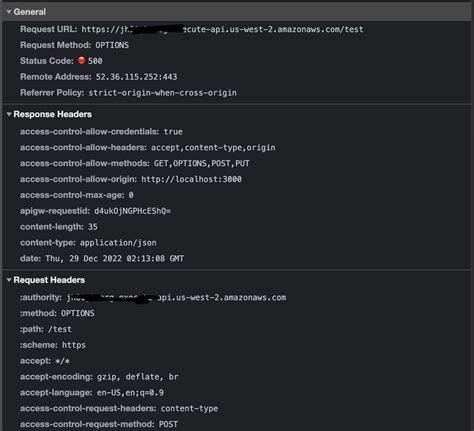Click the access-control-allow-origin localhost value
474x431 pixels.
[x=191, y=179]
